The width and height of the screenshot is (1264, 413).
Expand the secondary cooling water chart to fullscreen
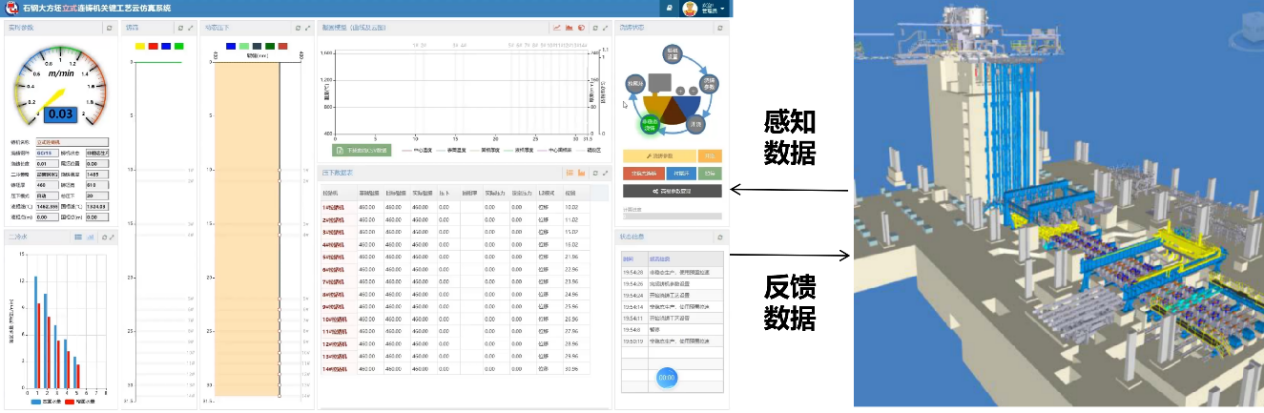click(x=112, y=237)
